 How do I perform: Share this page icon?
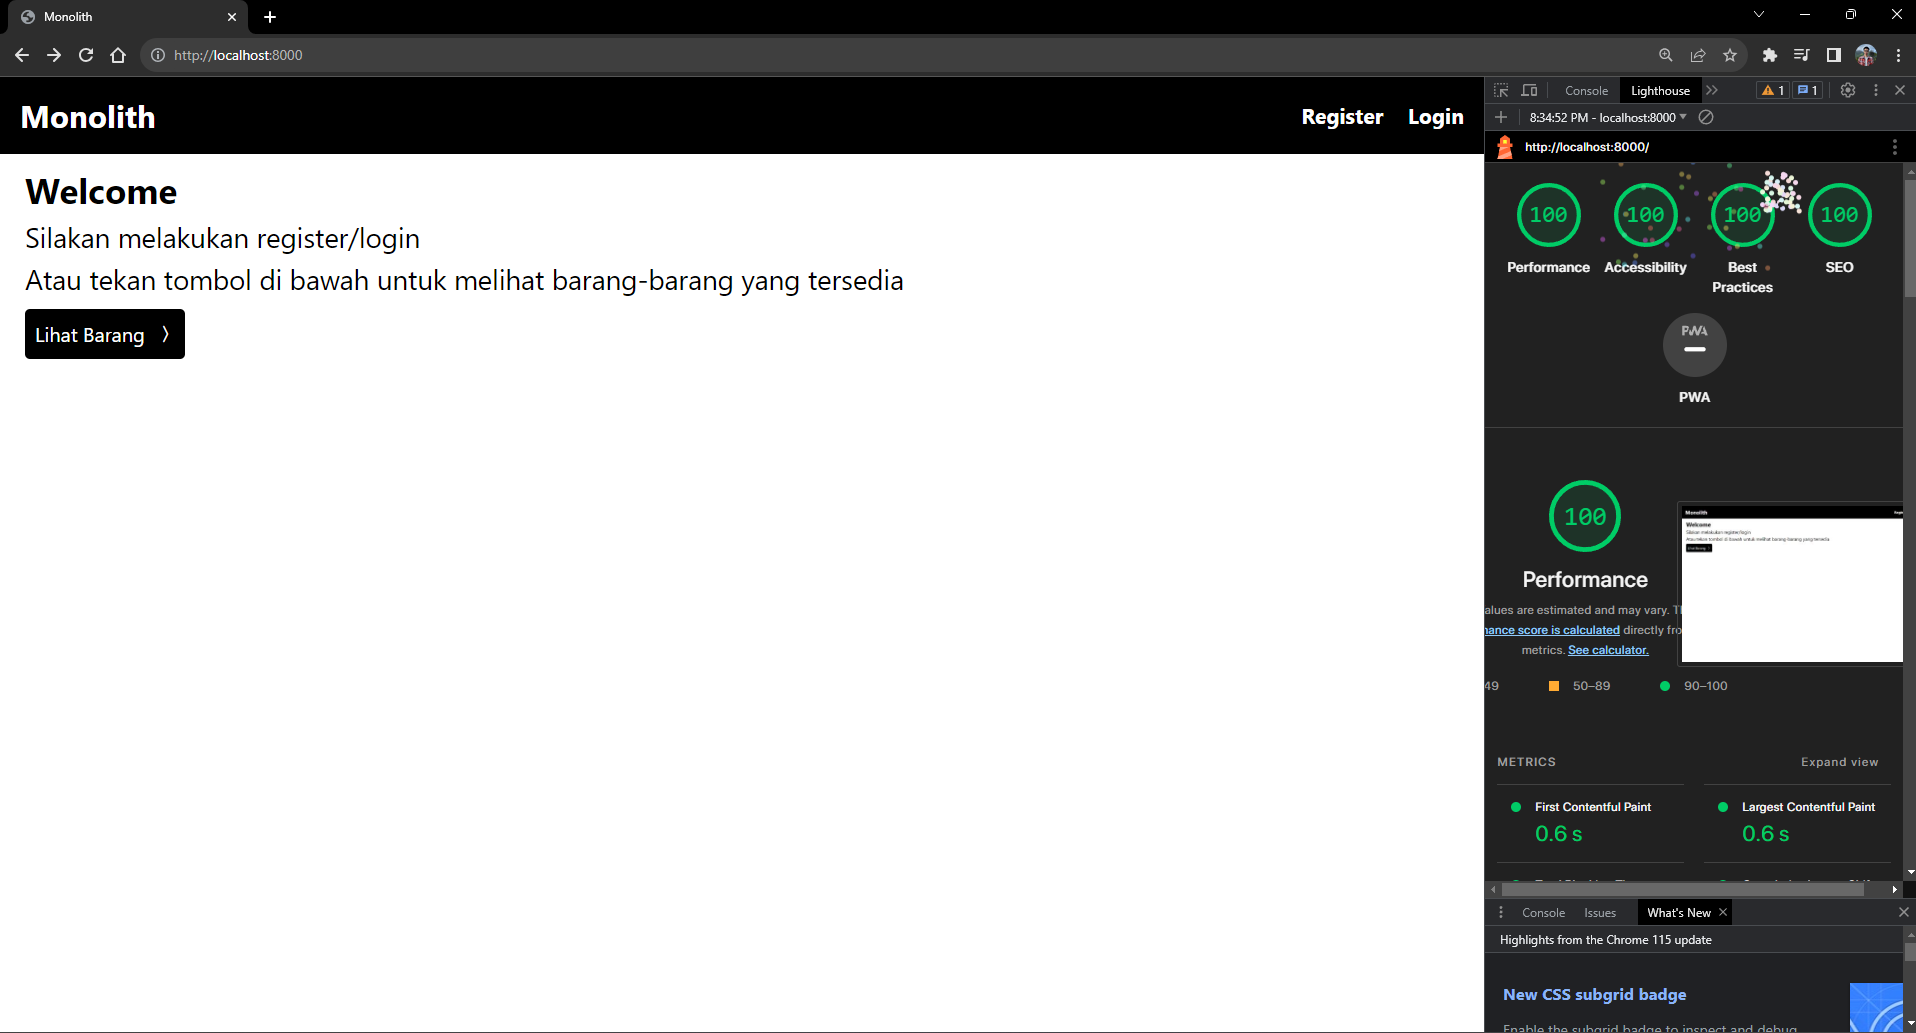pyautogui.click(x=1698, y=55)
